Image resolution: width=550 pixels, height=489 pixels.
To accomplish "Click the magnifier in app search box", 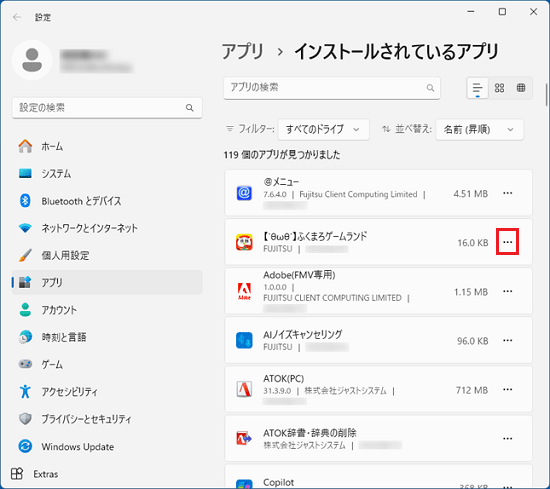I will 430,88.
